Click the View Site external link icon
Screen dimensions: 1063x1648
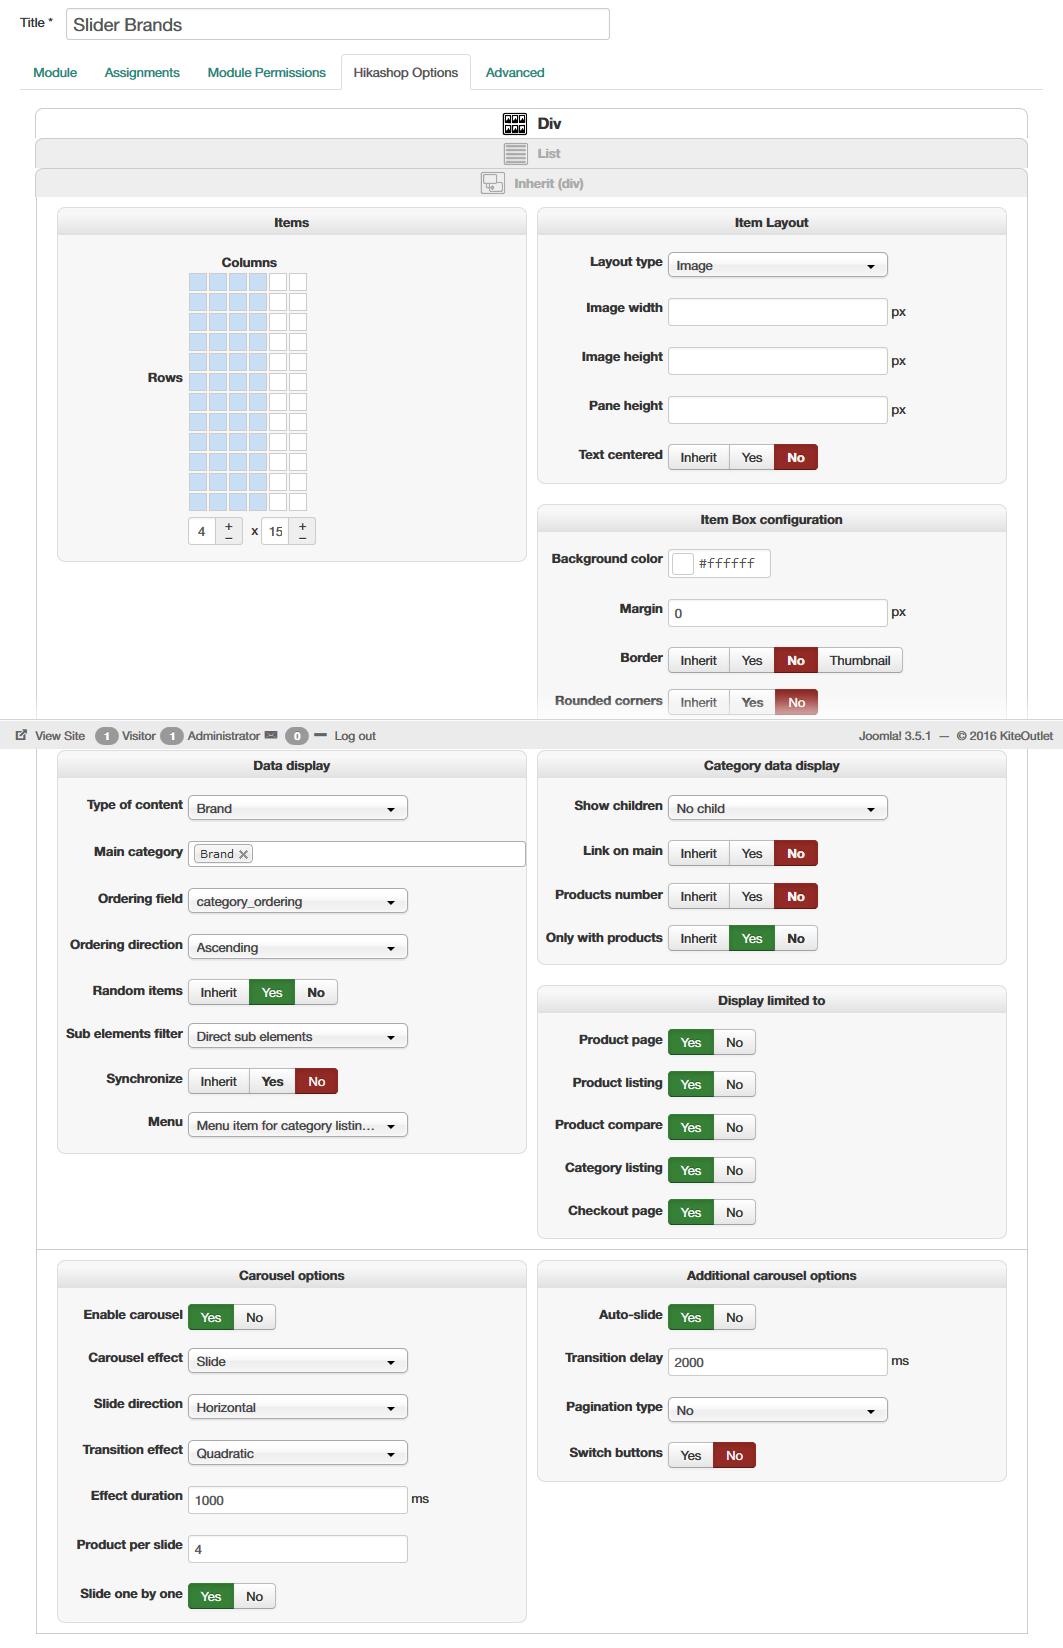point(21,735)
